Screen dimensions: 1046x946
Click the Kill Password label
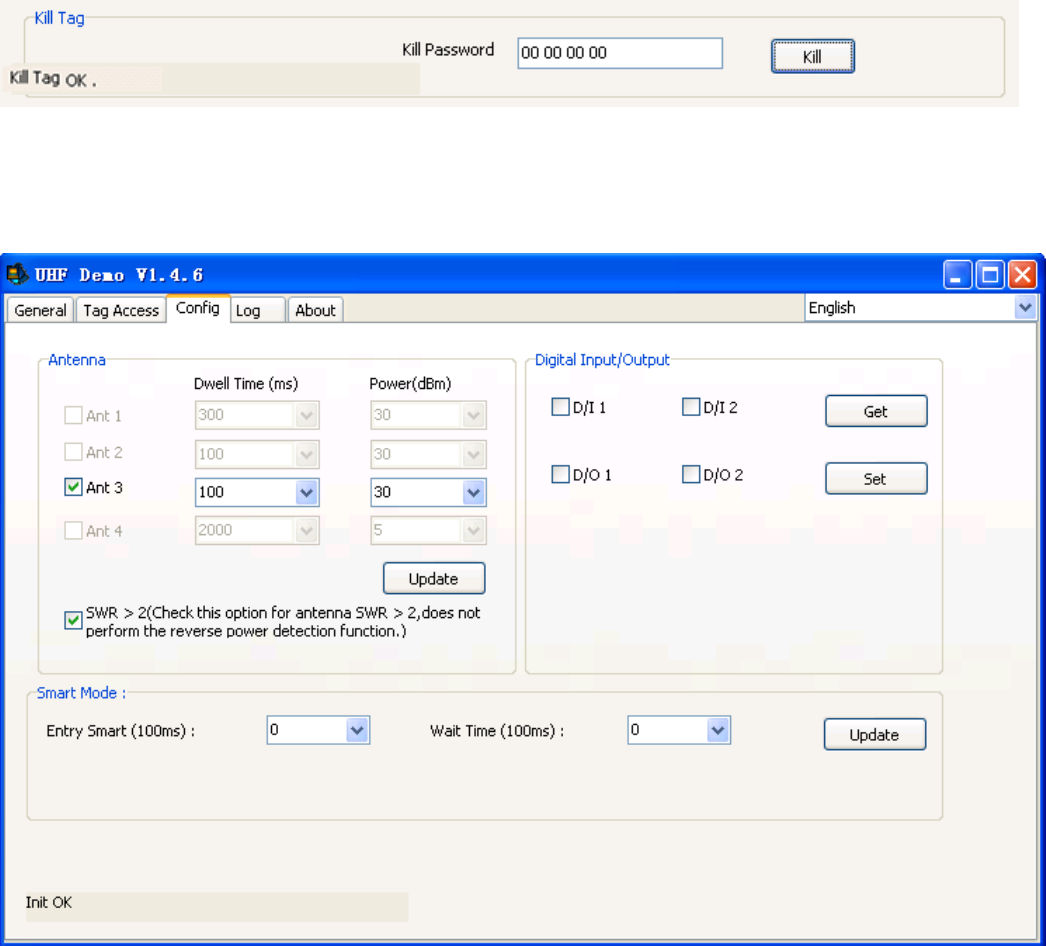(x=448, y=50)
